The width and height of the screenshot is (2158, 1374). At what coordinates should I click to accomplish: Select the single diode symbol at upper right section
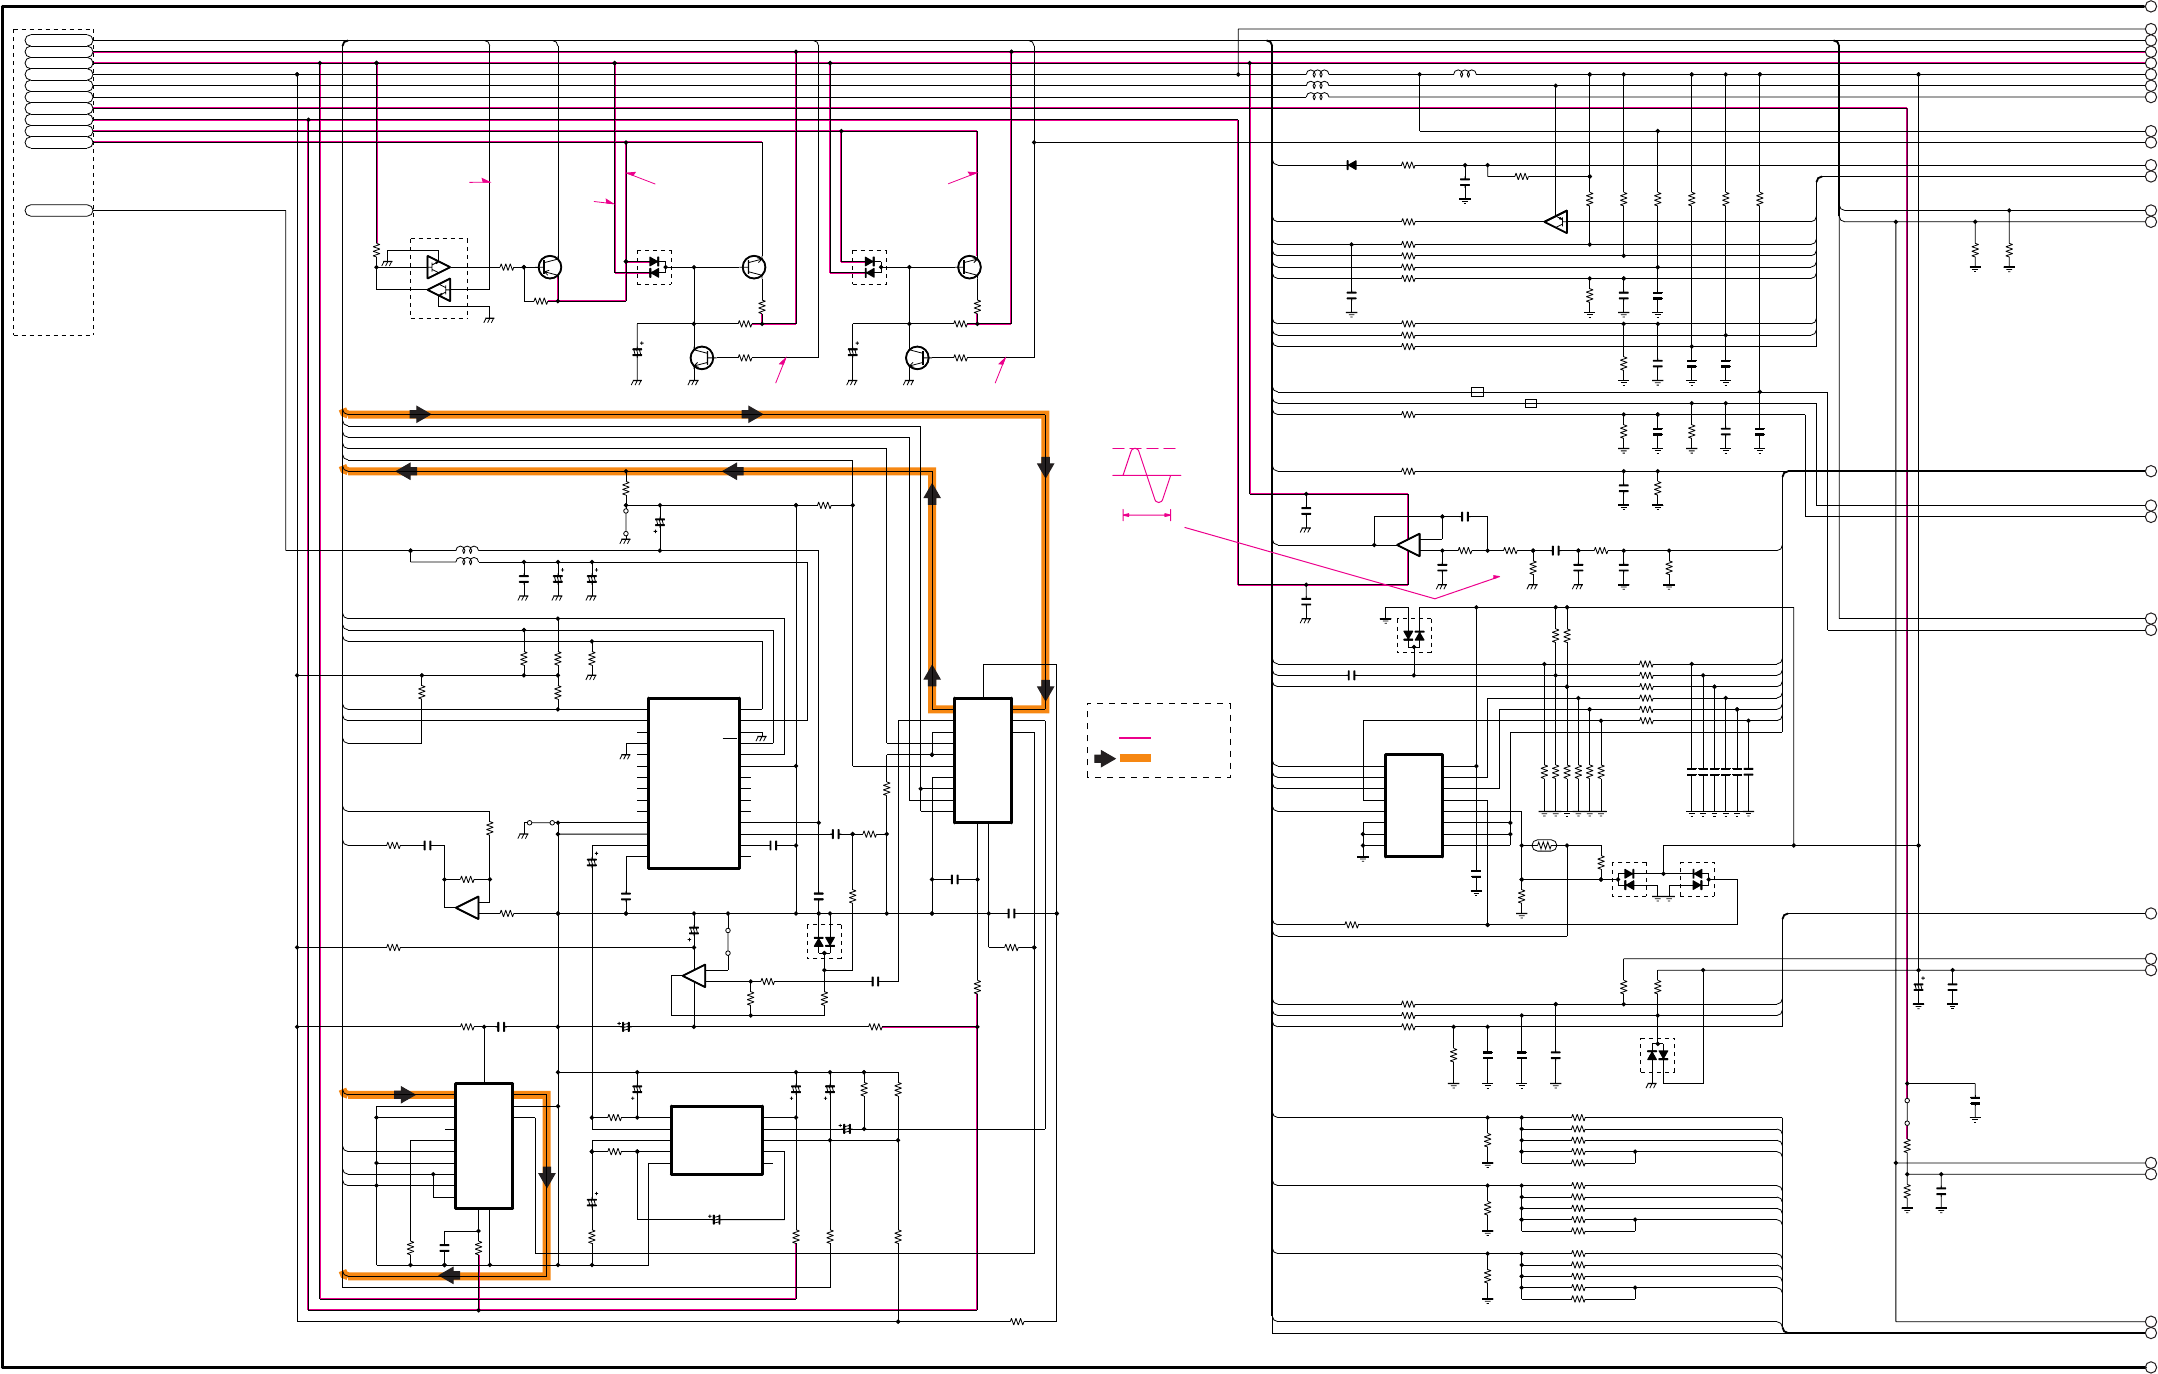pyautogui.click(x=1351, y=165)
